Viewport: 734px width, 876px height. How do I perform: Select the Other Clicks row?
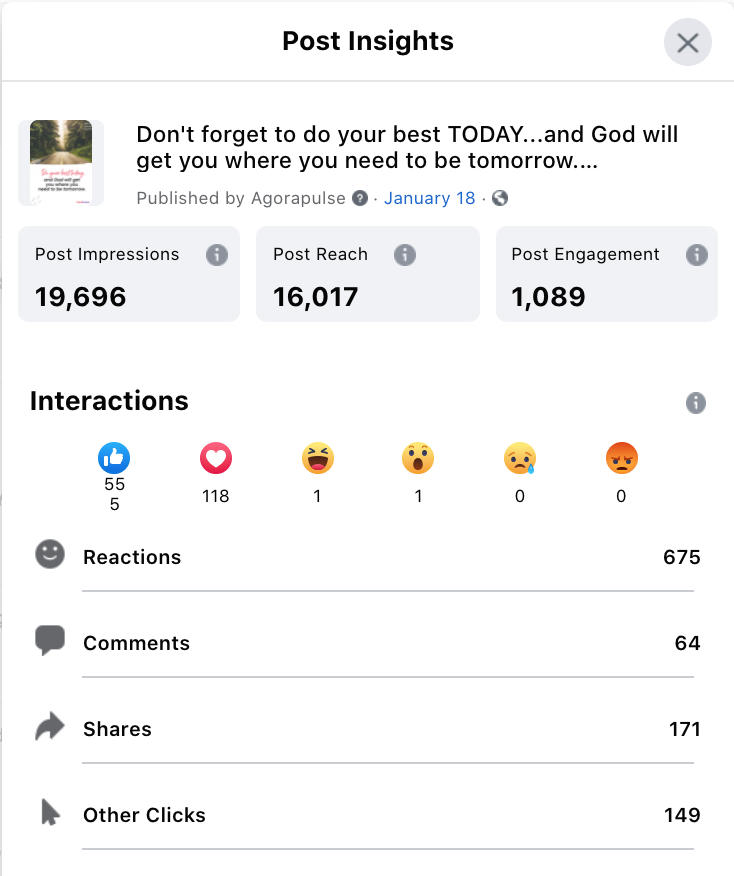coord(368,815)
